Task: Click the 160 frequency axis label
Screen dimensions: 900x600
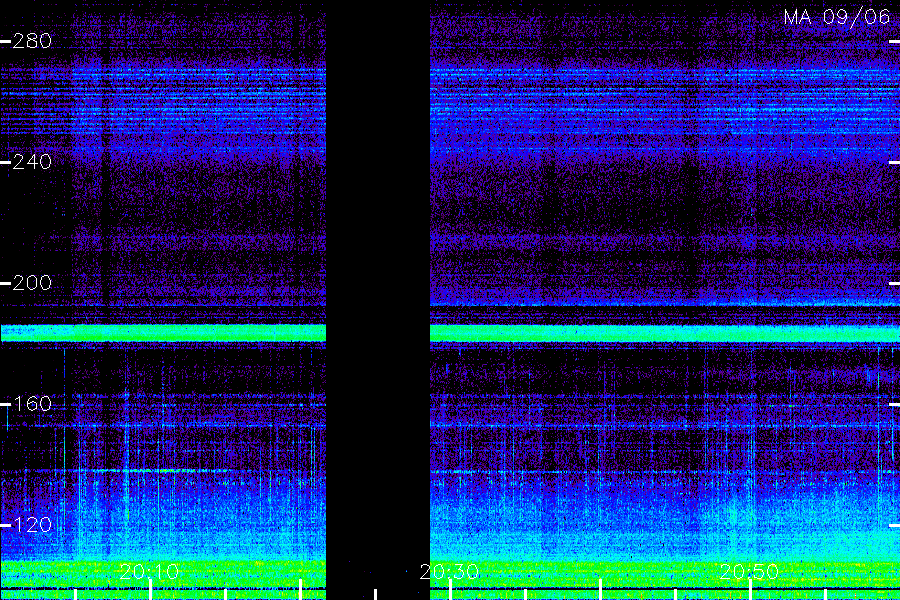Action: 32,404
